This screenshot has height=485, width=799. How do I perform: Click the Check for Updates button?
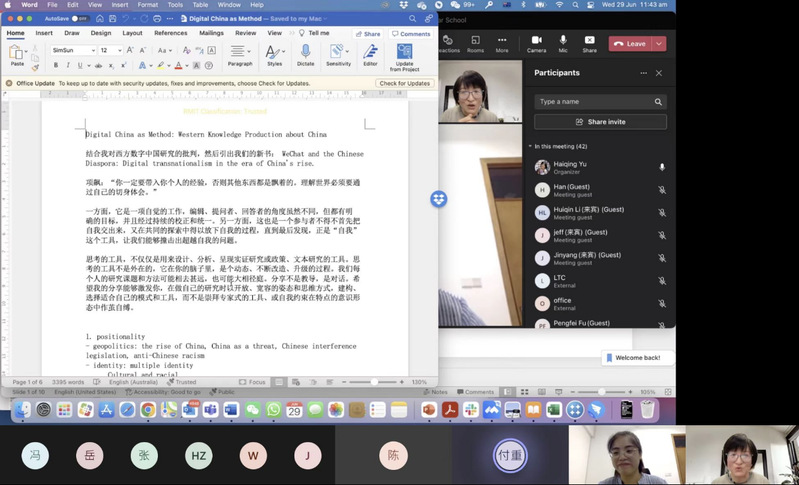(405, 83)
